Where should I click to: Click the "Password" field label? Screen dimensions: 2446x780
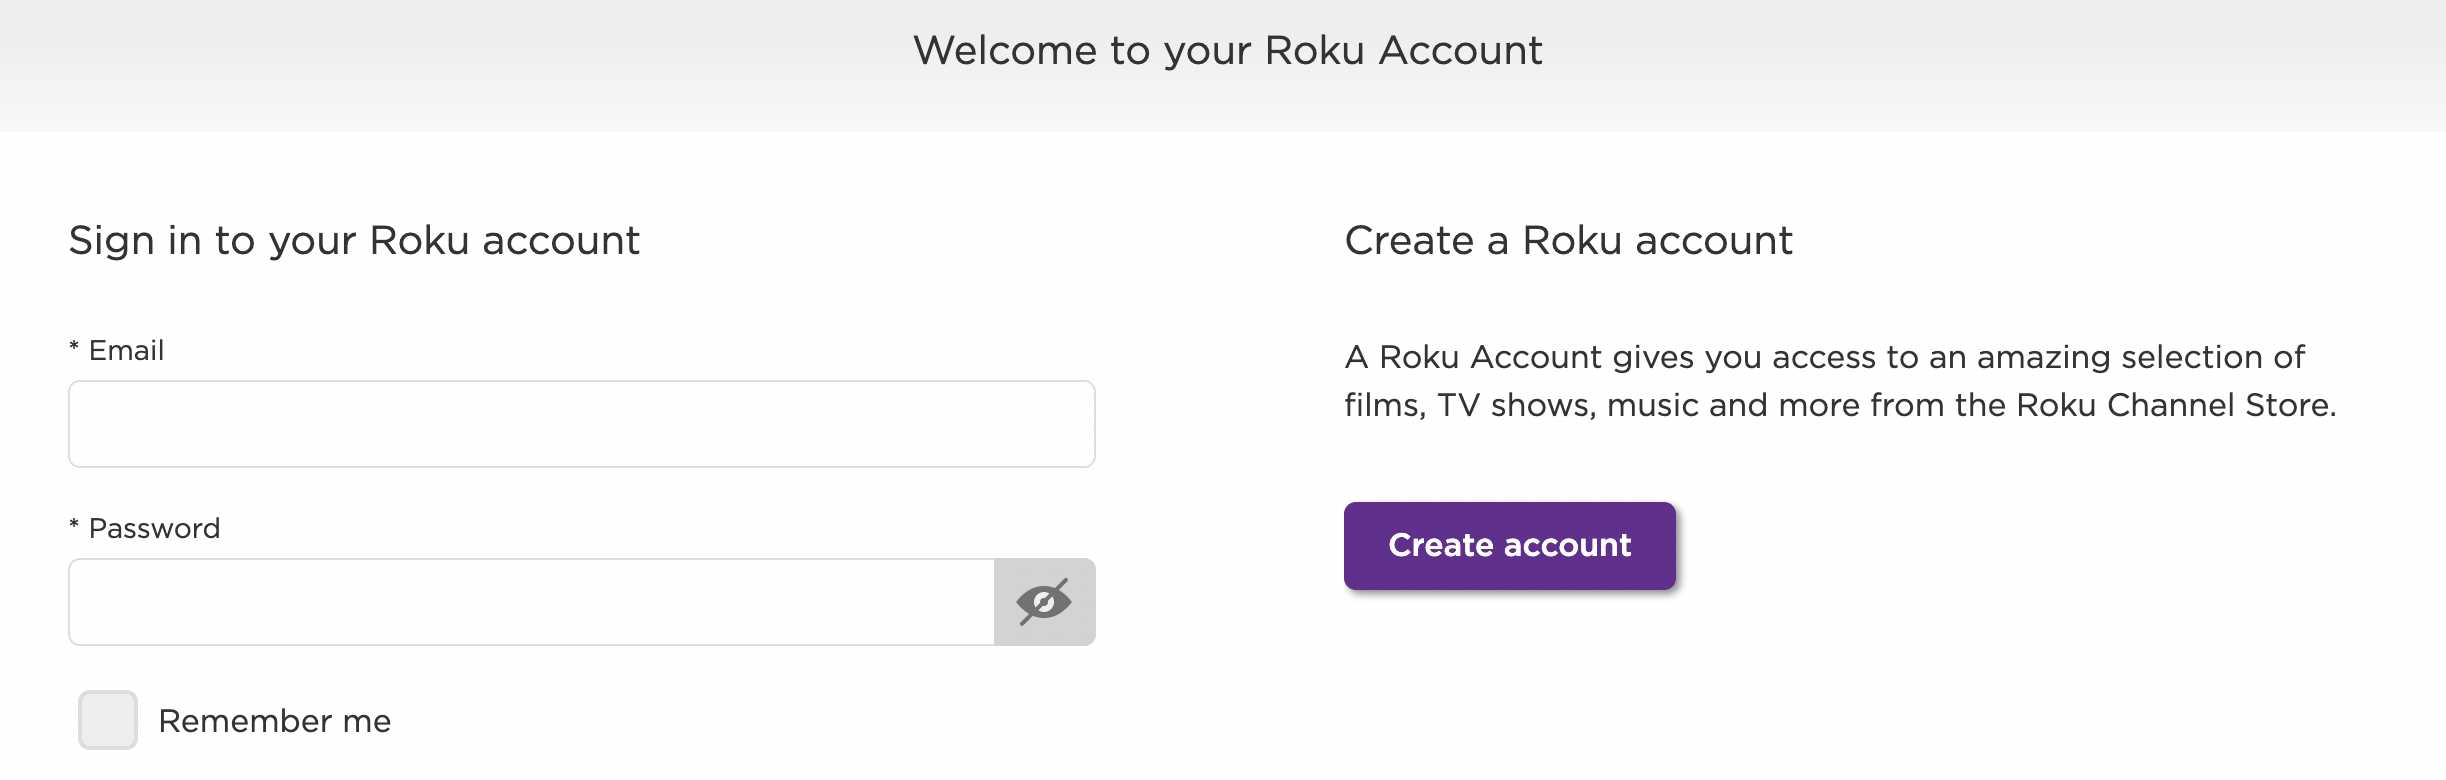pos(154,529)
